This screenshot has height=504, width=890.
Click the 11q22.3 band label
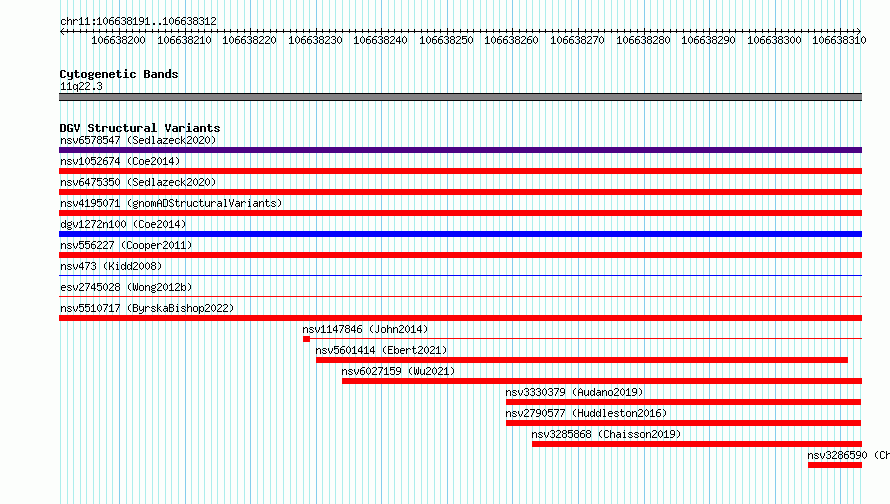pyautogui.click(x=81, y=86)
